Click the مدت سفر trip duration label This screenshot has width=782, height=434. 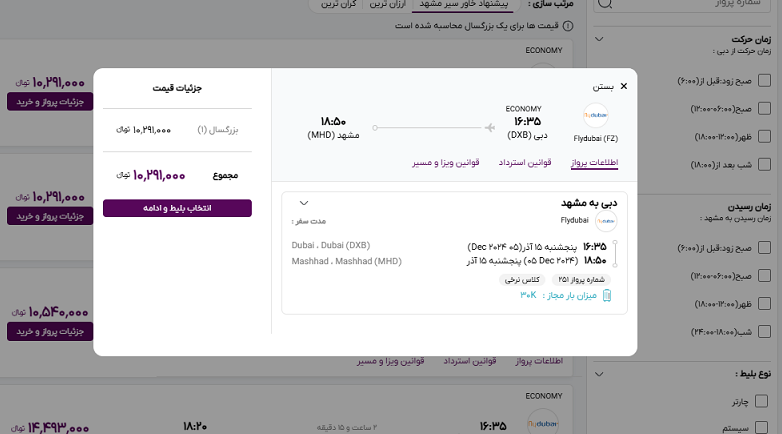(x=309, y=221)
